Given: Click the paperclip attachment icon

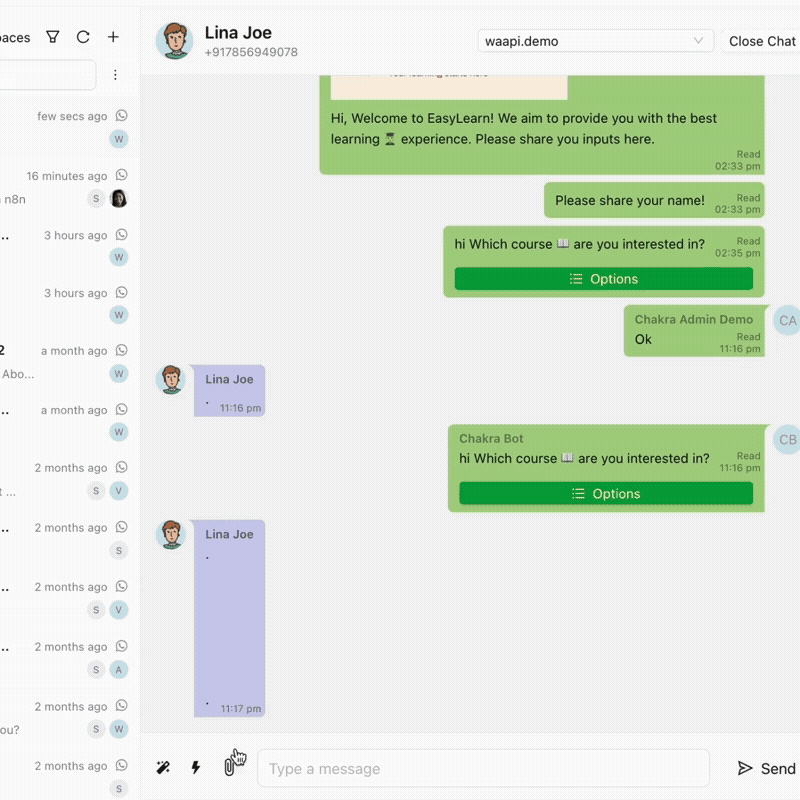Looking at the screenshot, I should pos(229,768).
